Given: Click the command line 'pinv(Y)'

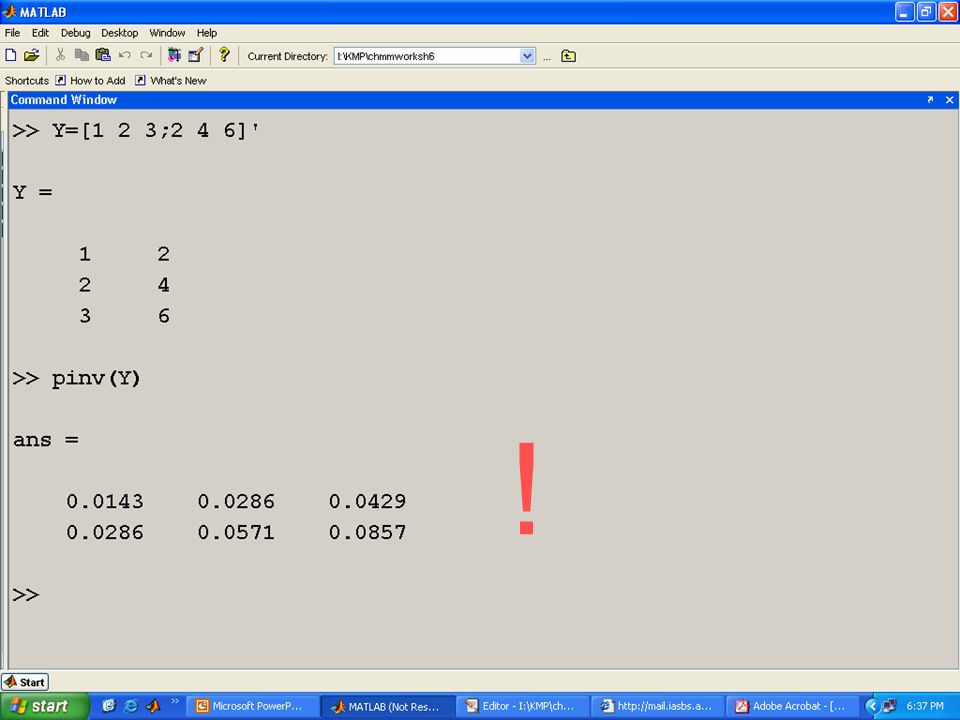Looking at the screenshot, I should [x=96, y=378].
